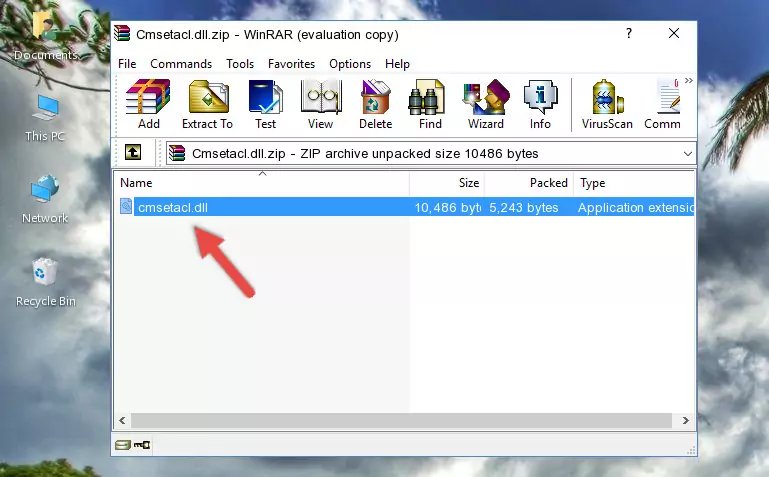Click the horizontal scrollbar thumb
Image resolution: width=769 pixels, height=477 pixels.
tap(401, 420)
